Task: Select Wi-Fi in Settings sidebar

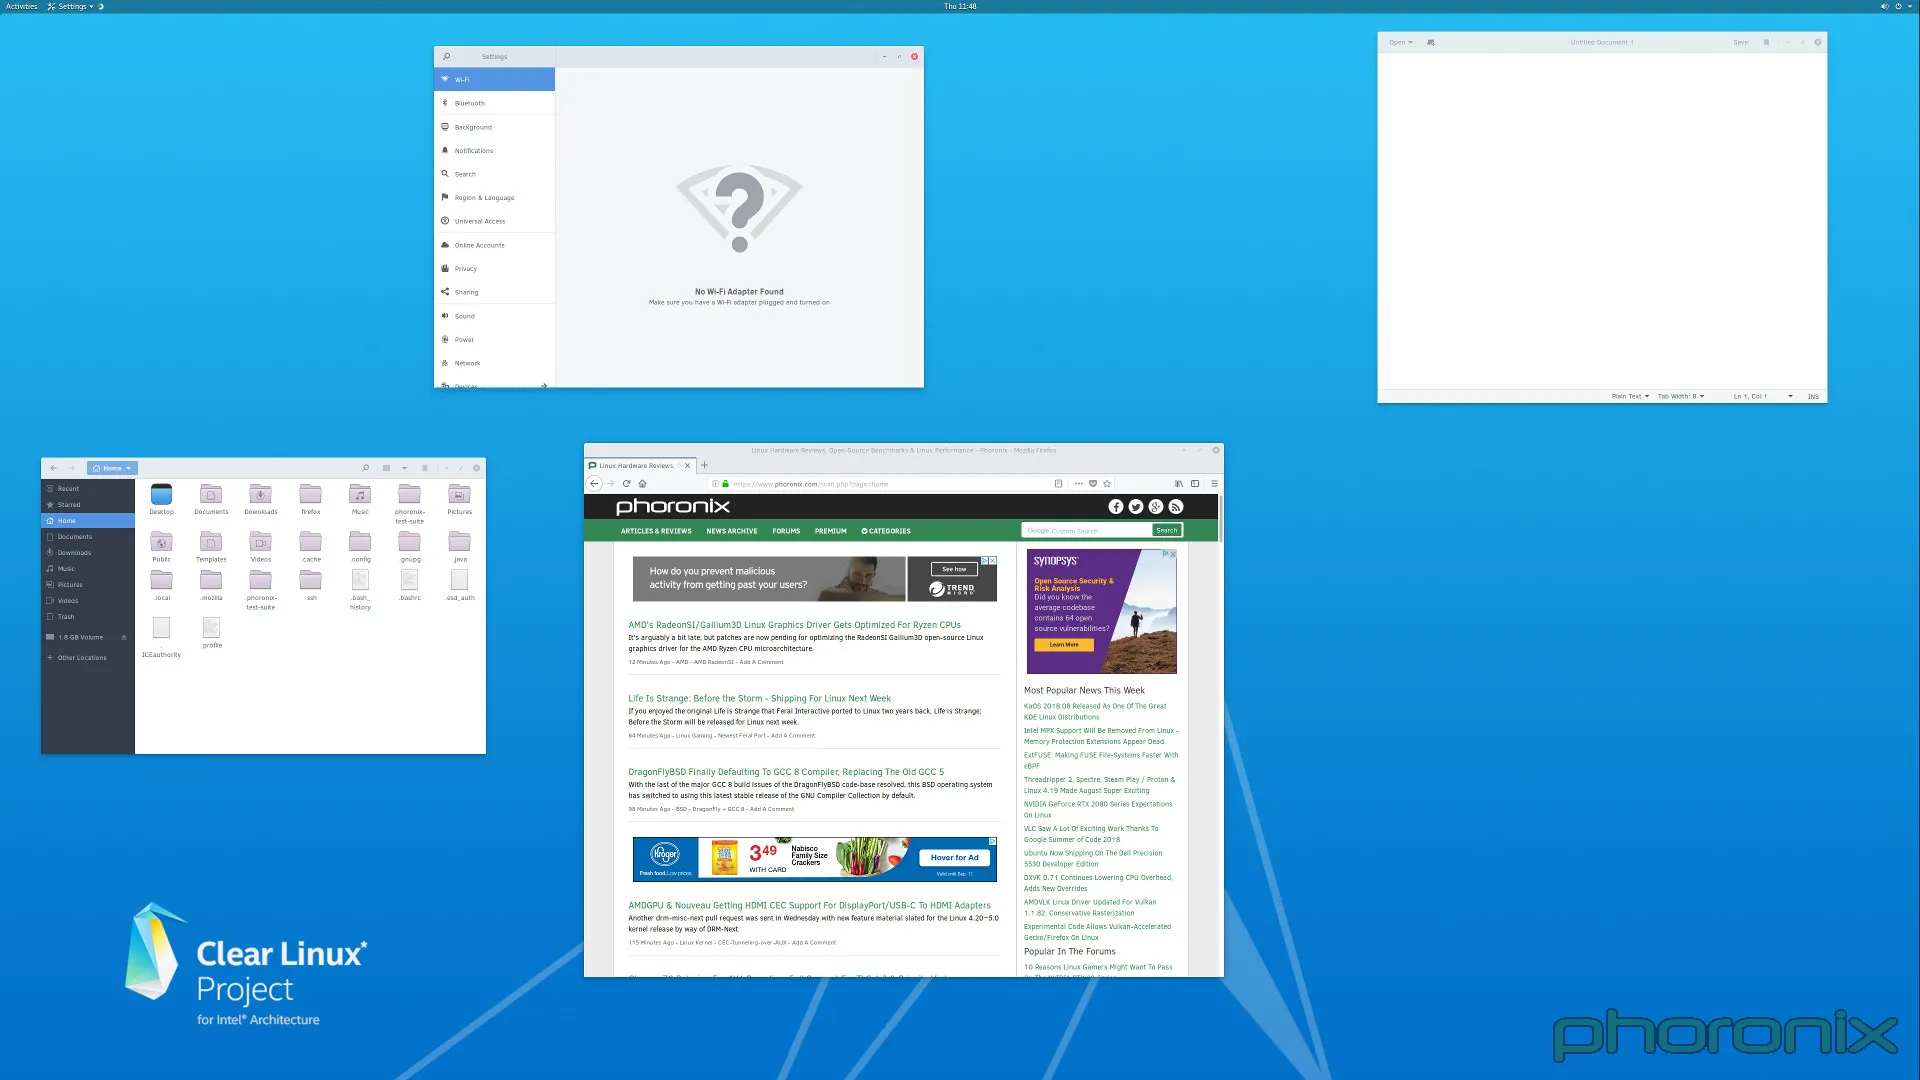Action: tap(494, 79)
